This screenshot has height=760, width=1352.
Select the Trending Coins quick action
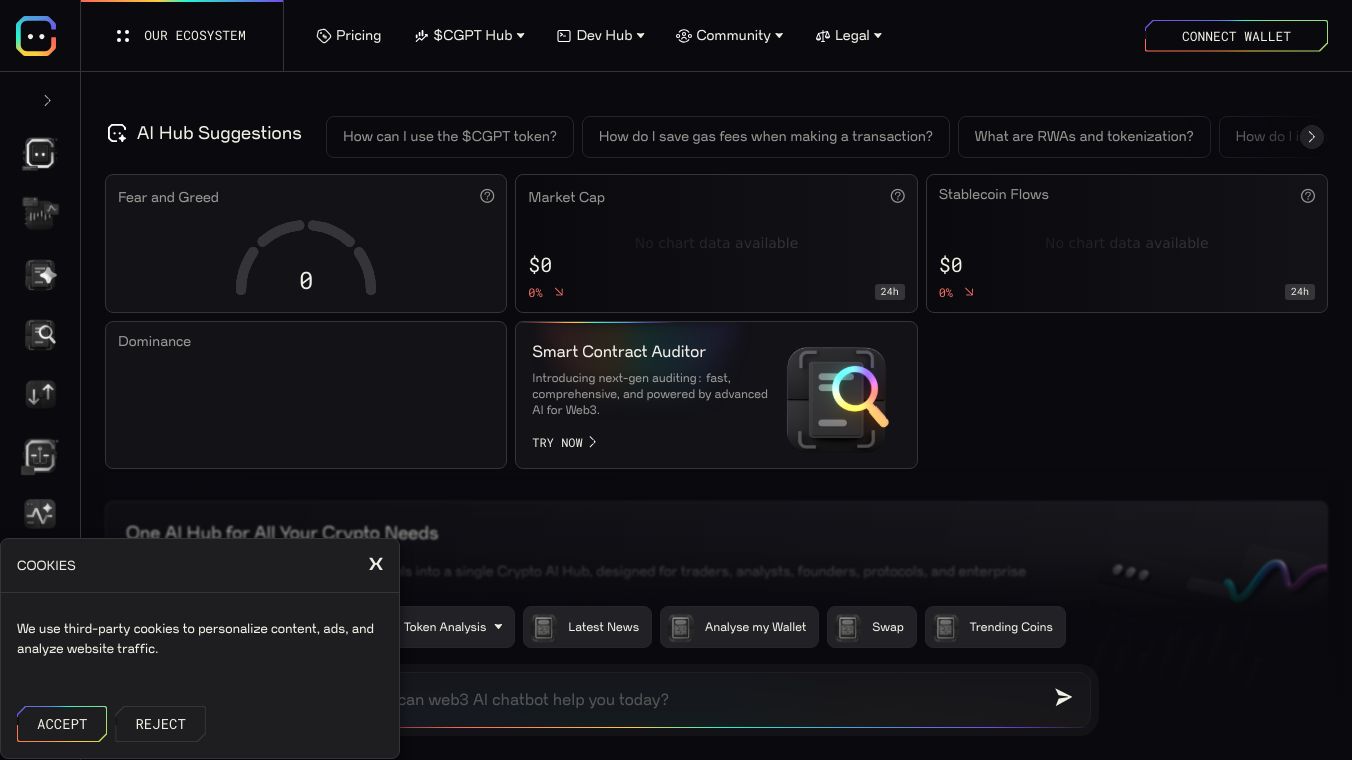[995, 627]
